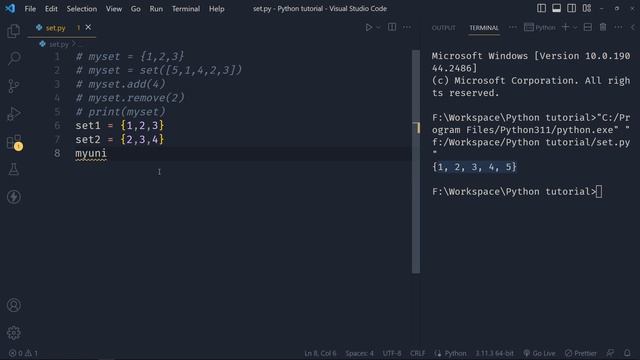Show more panel tabs ellipsis
Viewport: 640px width, 360px height.
513,27
